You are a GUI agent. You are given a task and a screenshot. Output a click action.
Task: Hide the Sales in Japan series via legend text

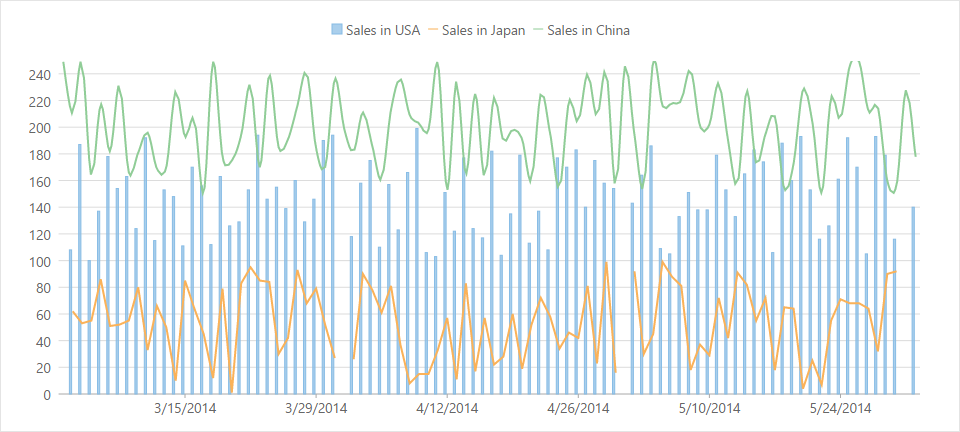pos(484,30)
